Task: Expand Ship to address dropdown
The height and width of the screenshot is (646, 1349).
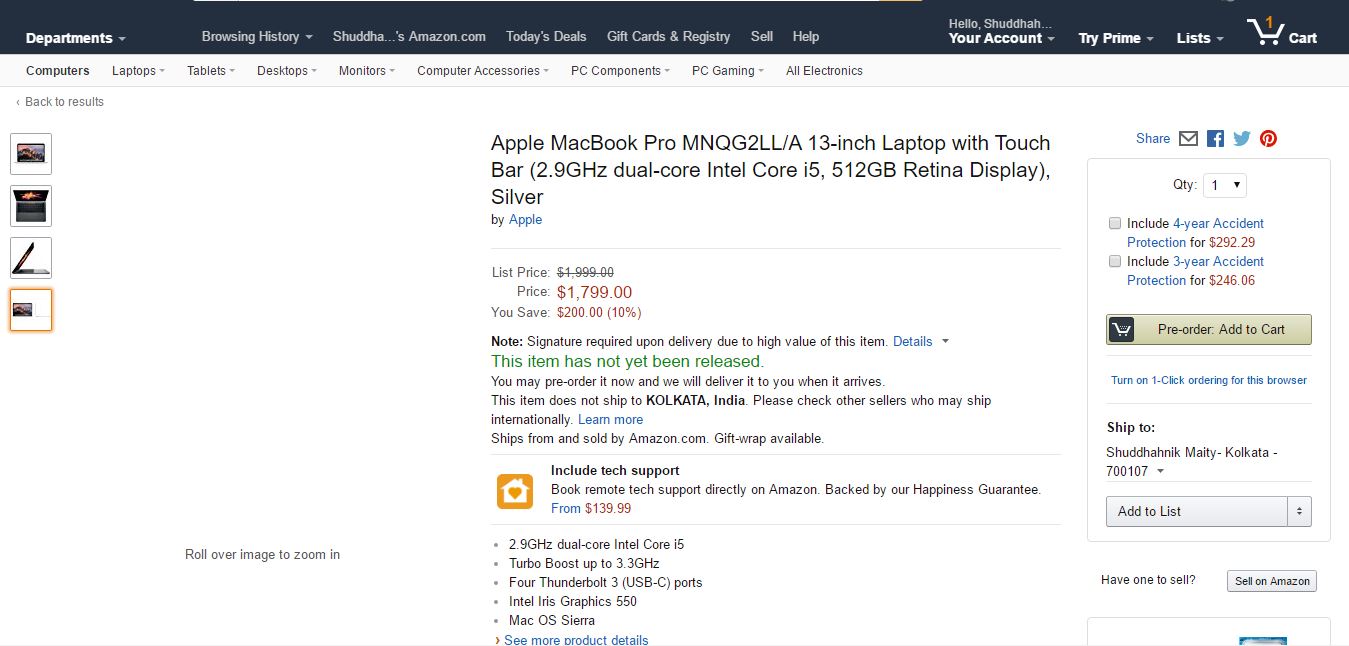Action: [x=1161, y=472]
